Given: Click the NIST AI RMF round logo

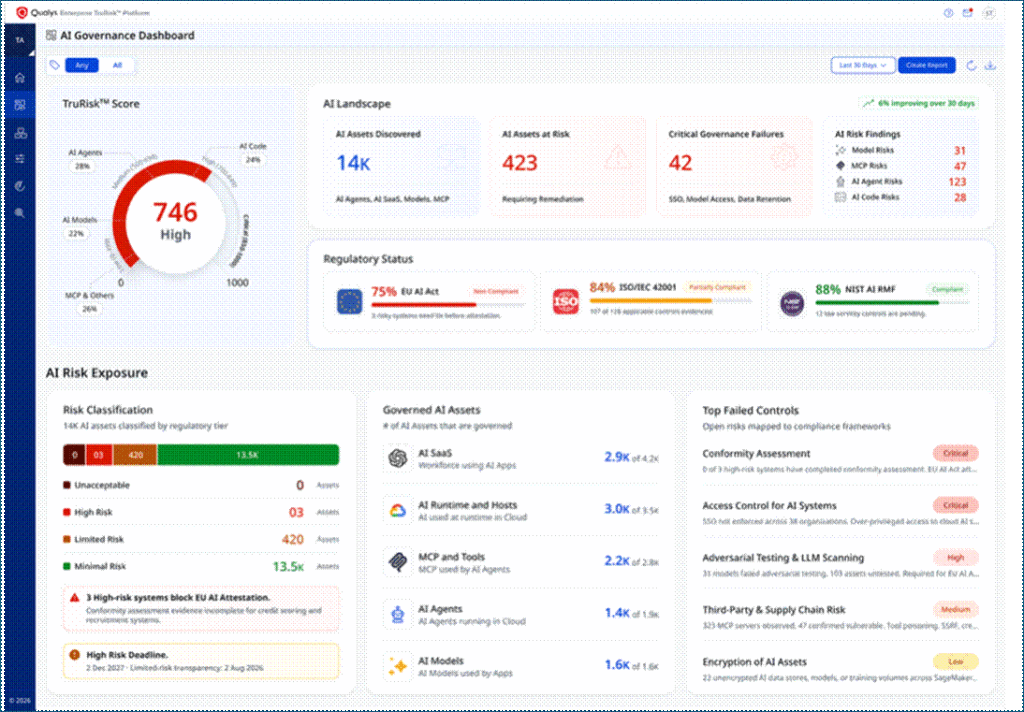Looking at the screenshot, I should (x=792, y=303).
